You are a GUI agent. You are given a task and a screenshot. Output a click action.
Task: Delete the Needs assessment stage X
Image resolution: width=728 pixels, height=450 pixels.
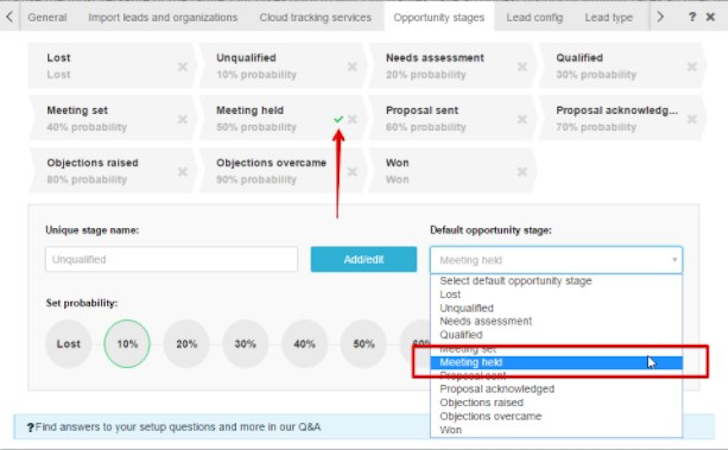(522, 67)
